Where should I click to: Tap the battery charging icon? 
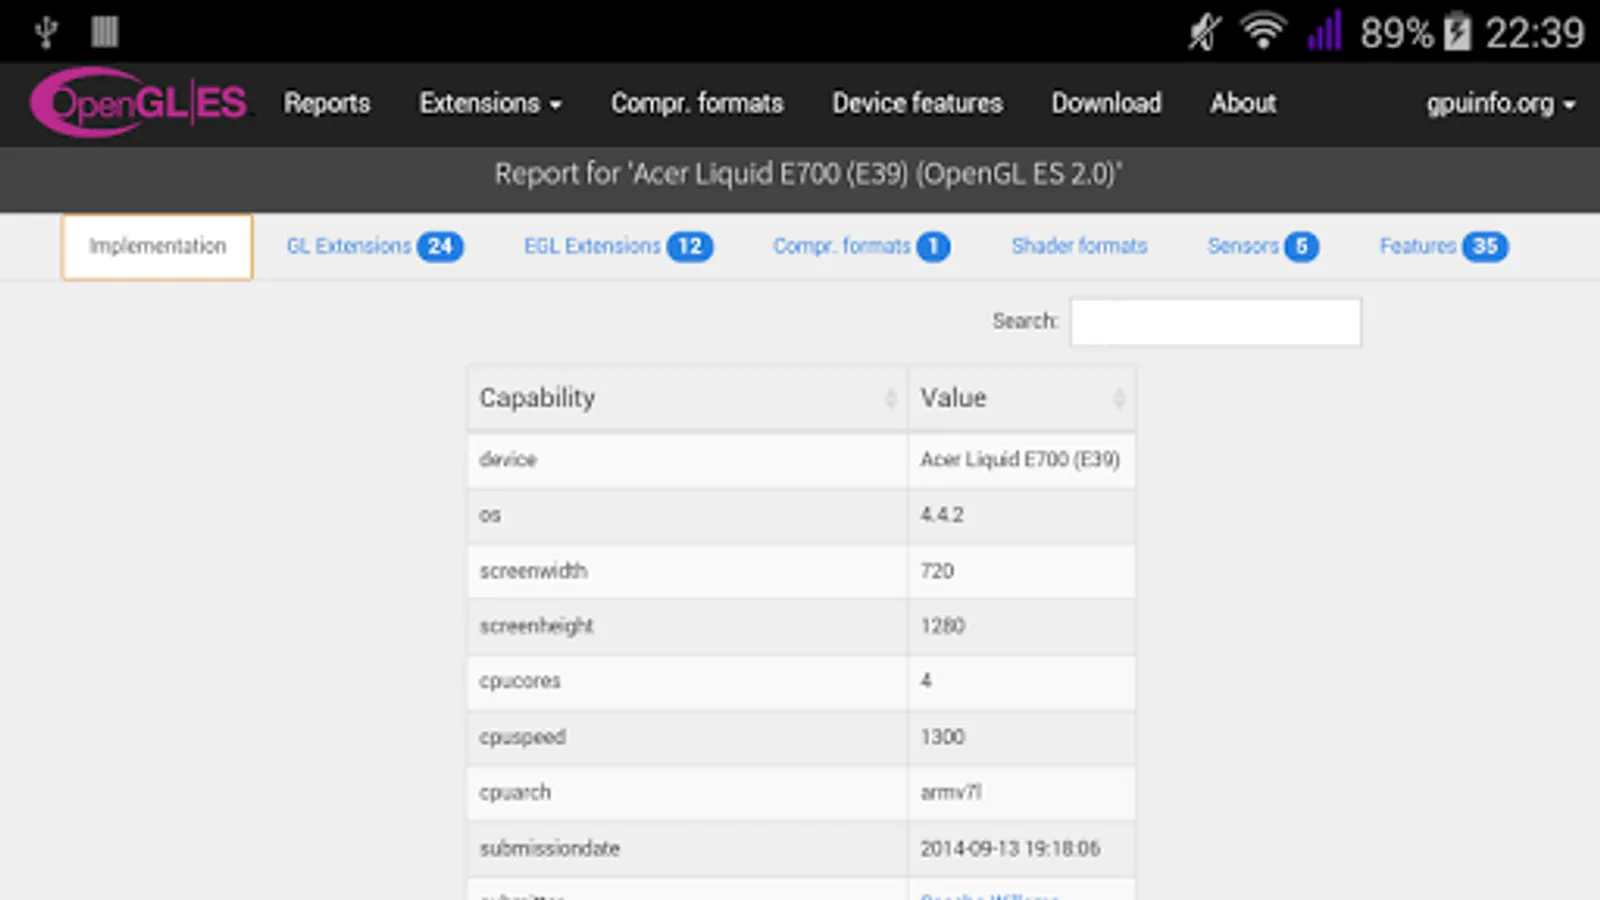point(1457,31)
